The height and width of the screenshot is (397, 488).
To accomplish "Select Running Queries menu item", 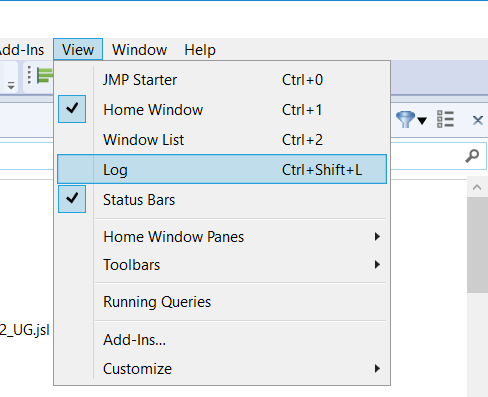I will pos(222,302).
